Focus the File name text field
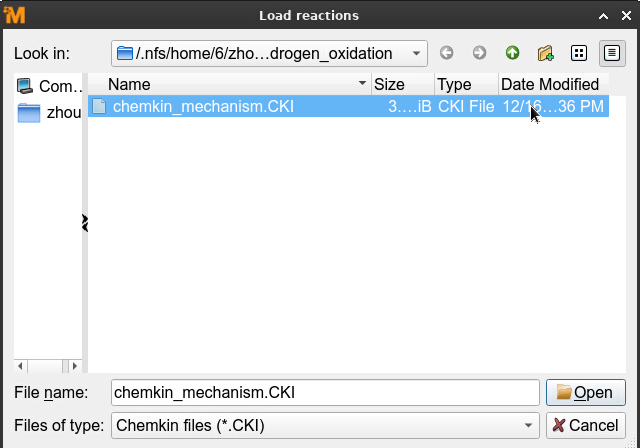The image size is (640, 448). point(324,392)
